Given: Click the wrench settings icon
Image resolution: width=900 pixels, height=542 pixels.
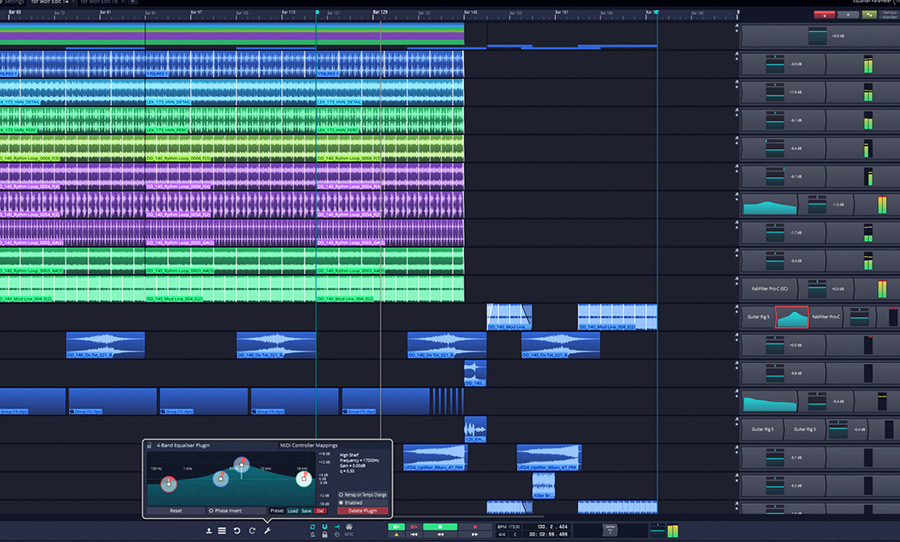Looking at the screenshot, I should click(x=267, y=531).
